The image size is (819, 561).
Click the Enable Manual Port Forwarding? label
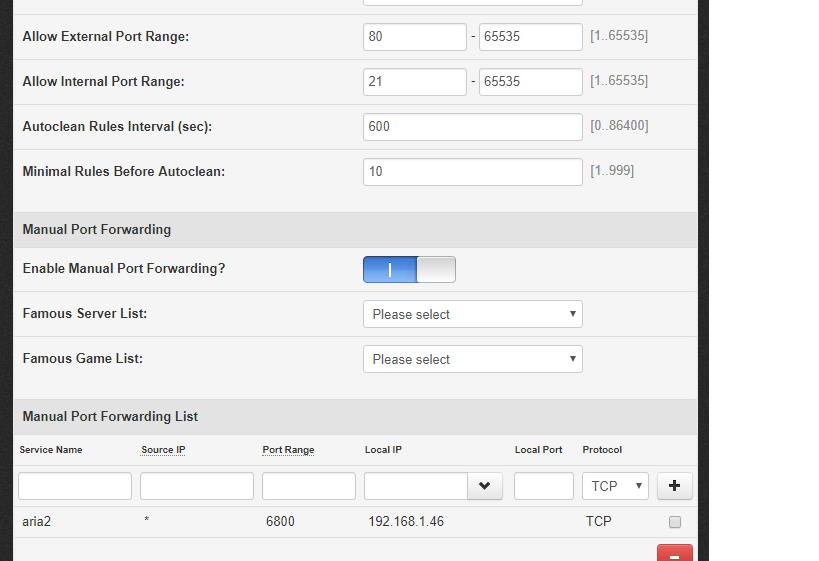pyautogui.click(x=124, y=268)
